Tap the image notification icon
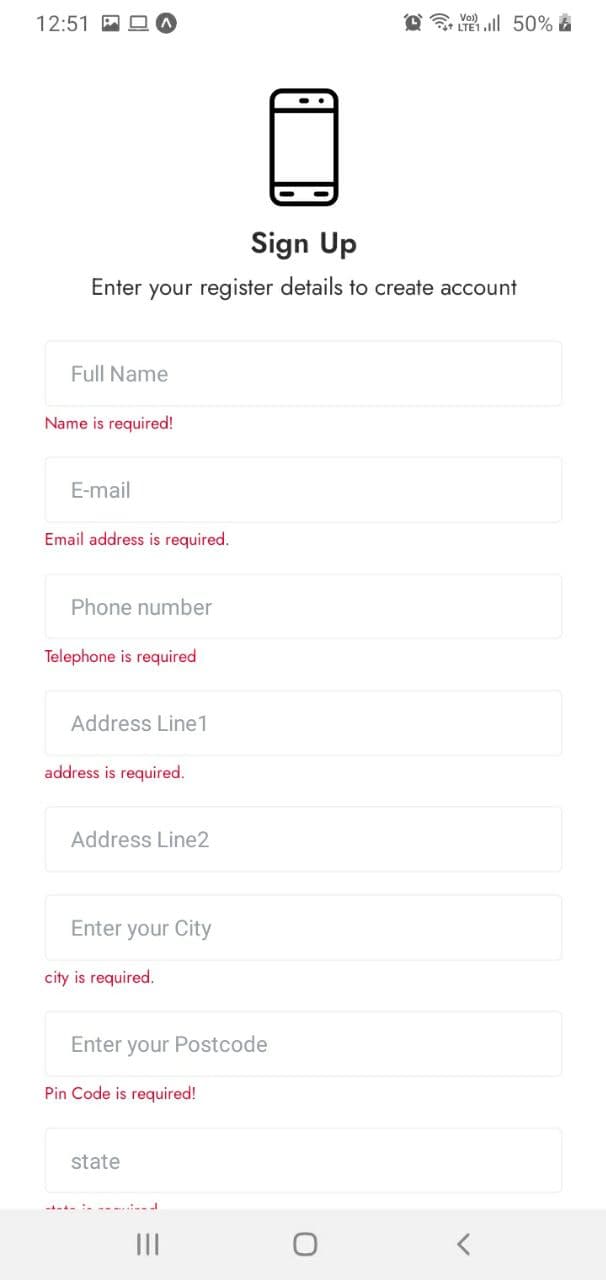The image size is (606, 1280). [112, 23]
